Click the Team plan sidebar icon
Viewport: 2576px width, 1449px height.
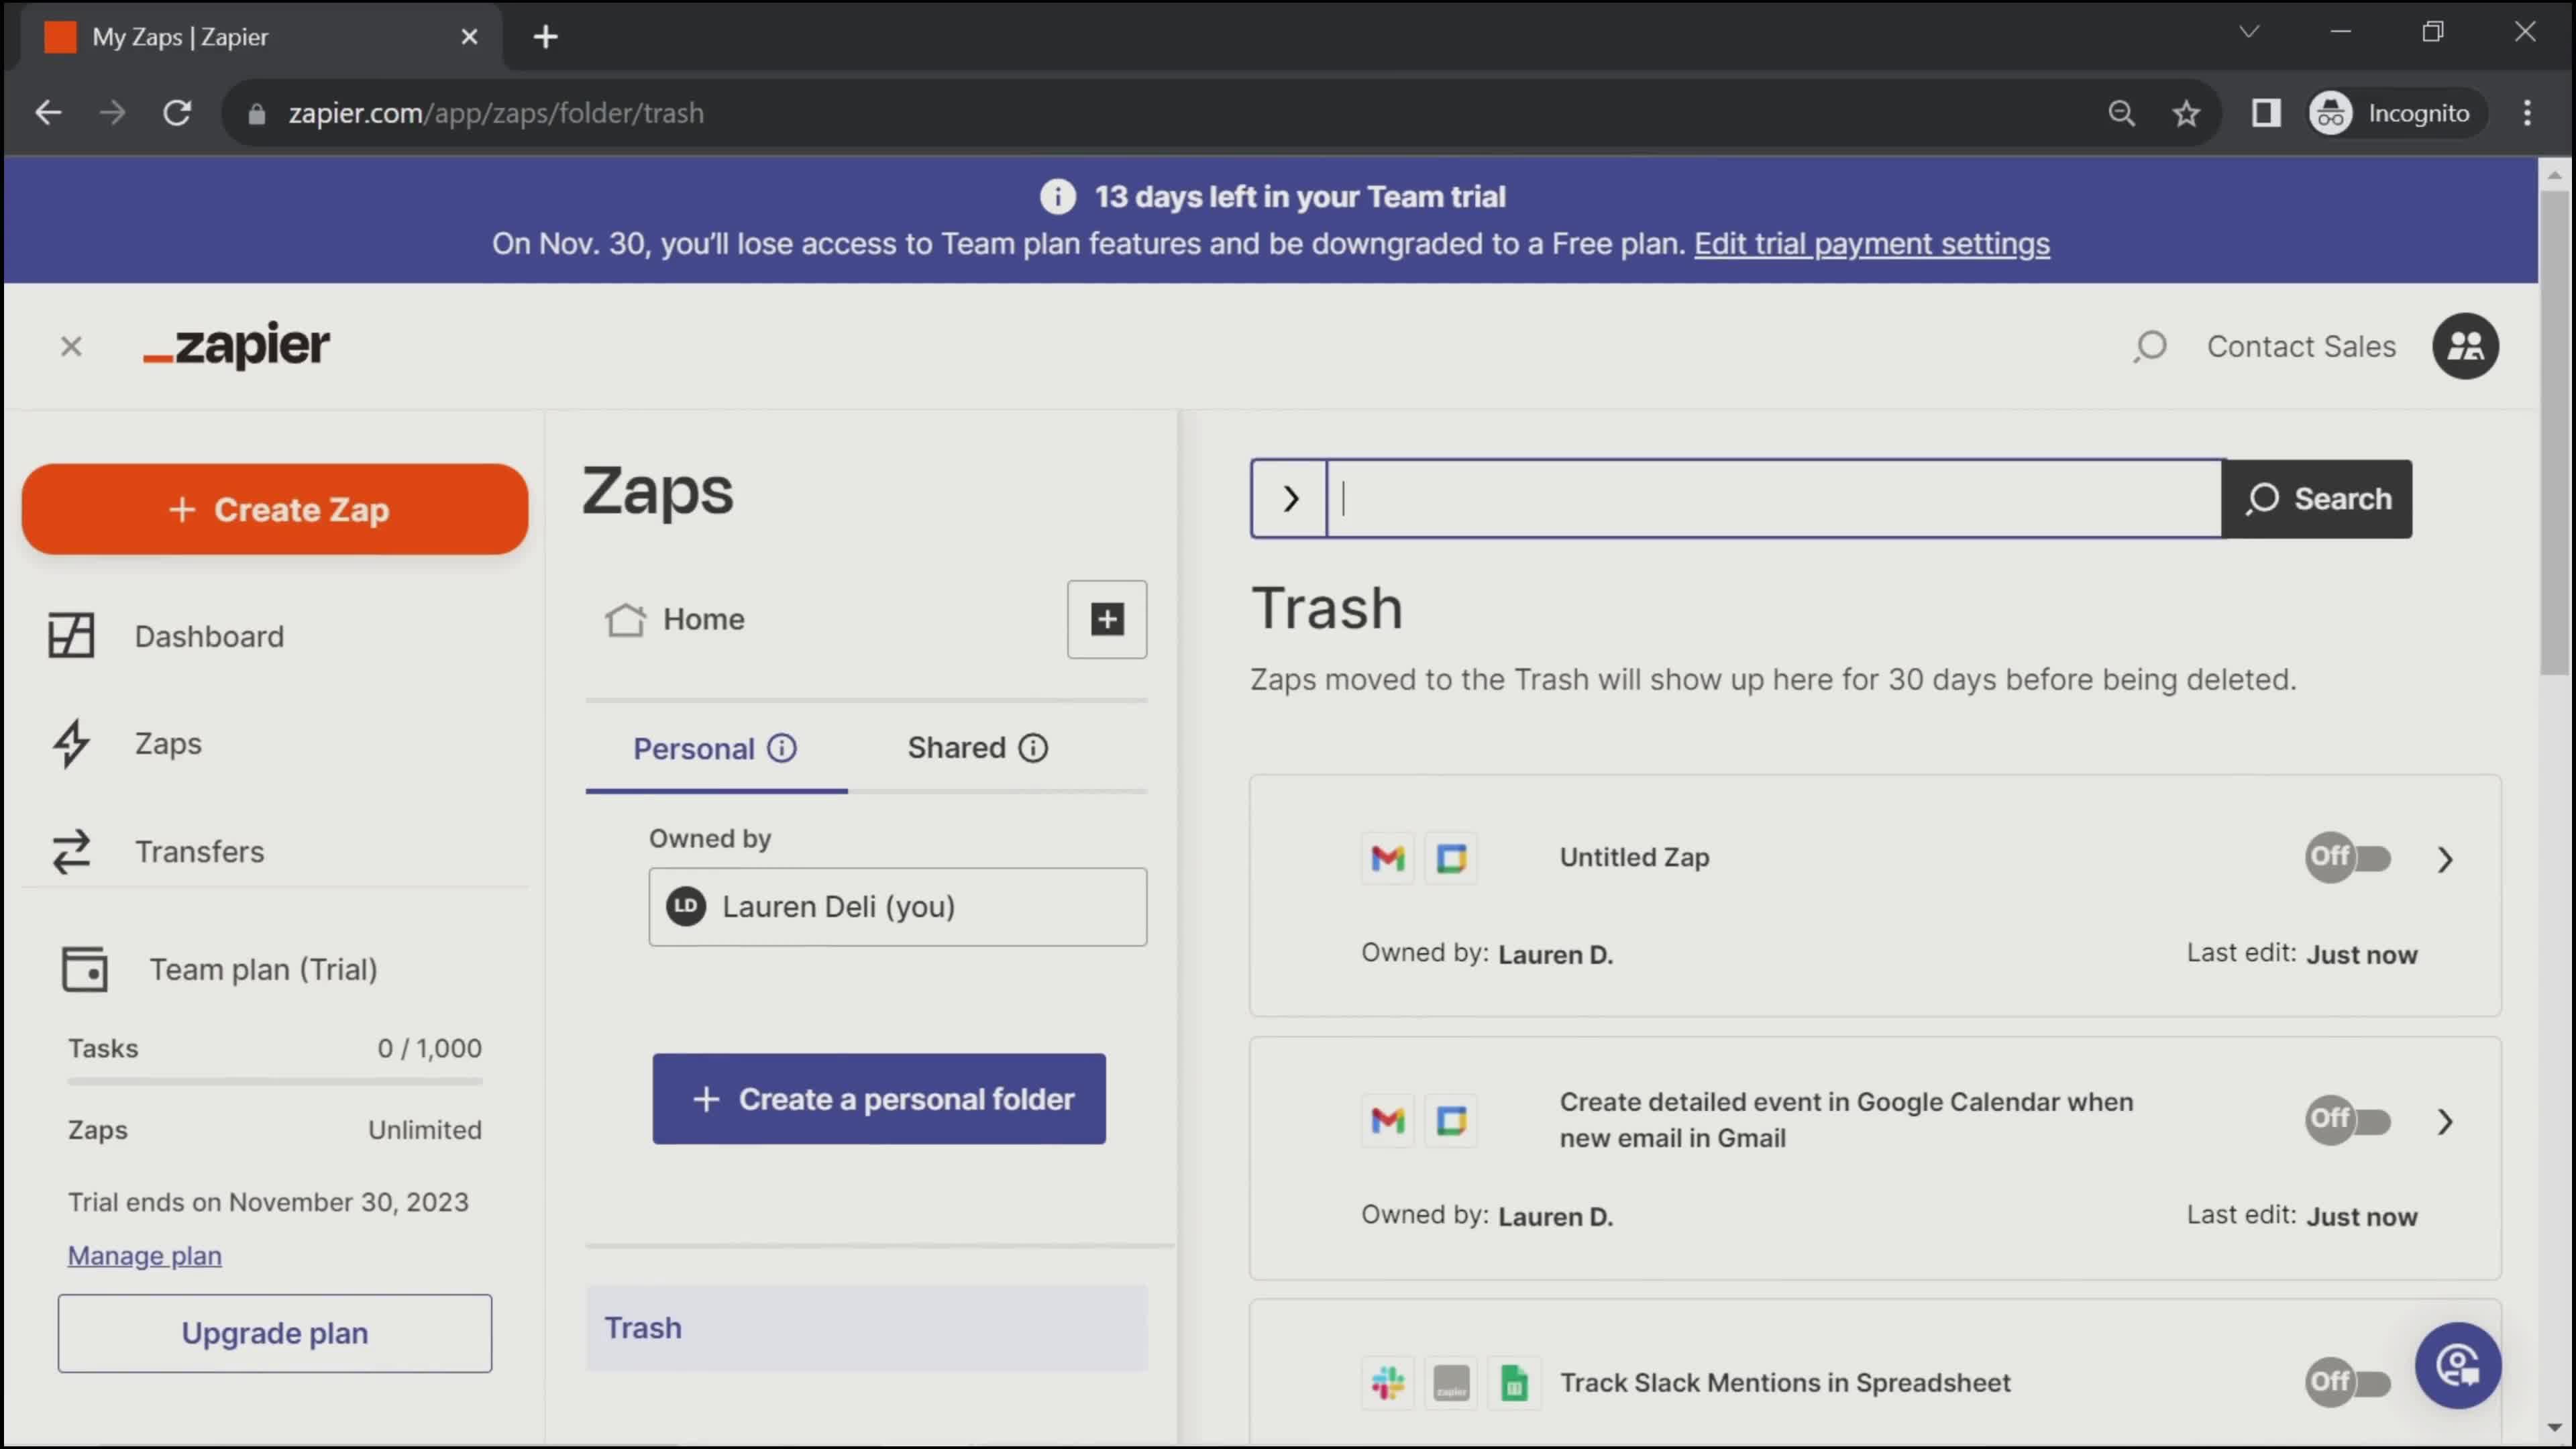tap(83, 968)
